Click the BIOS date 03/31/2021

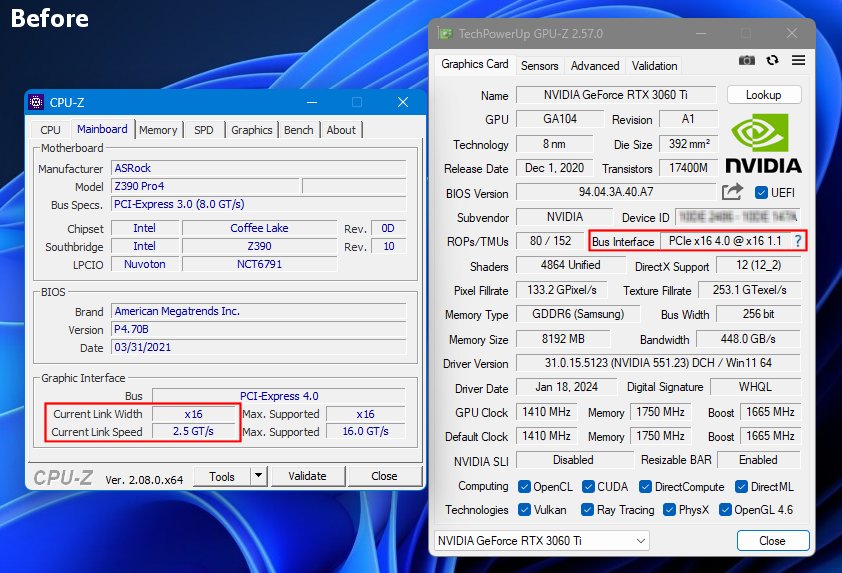[258, 347]
